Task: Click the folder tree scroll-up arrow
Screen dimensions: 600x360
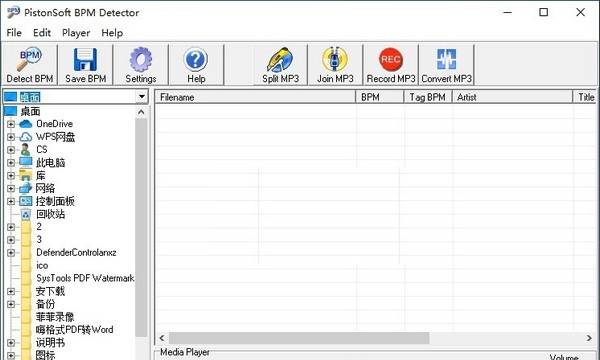Action: click(141, 112)
